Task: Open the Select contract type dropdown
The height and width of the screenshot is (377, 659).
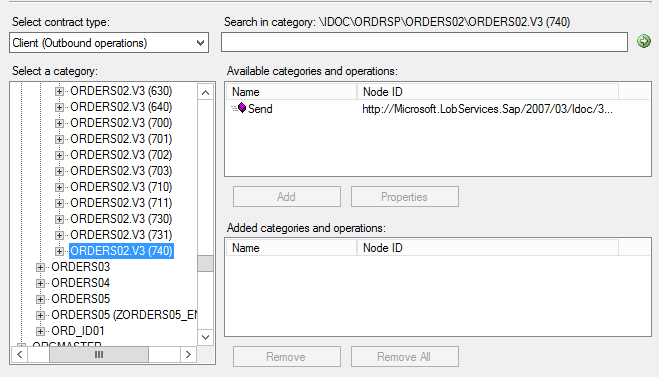Action: coord(109,43)
